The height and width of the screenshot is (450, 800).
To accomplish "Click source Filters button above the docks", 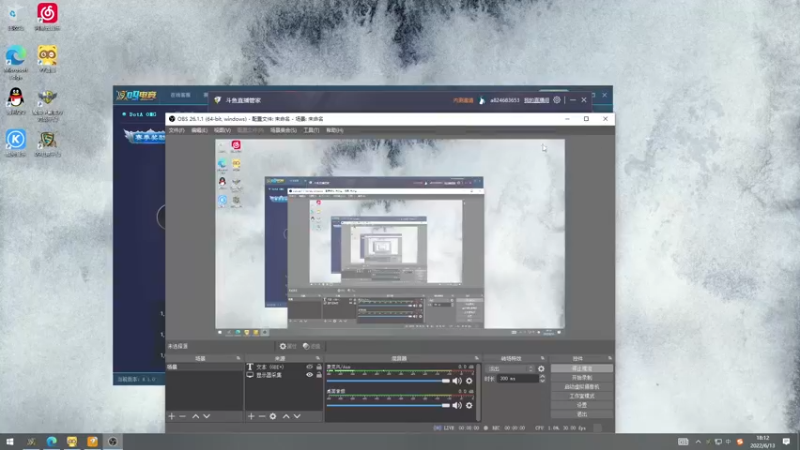I will (x=311, y=346).
